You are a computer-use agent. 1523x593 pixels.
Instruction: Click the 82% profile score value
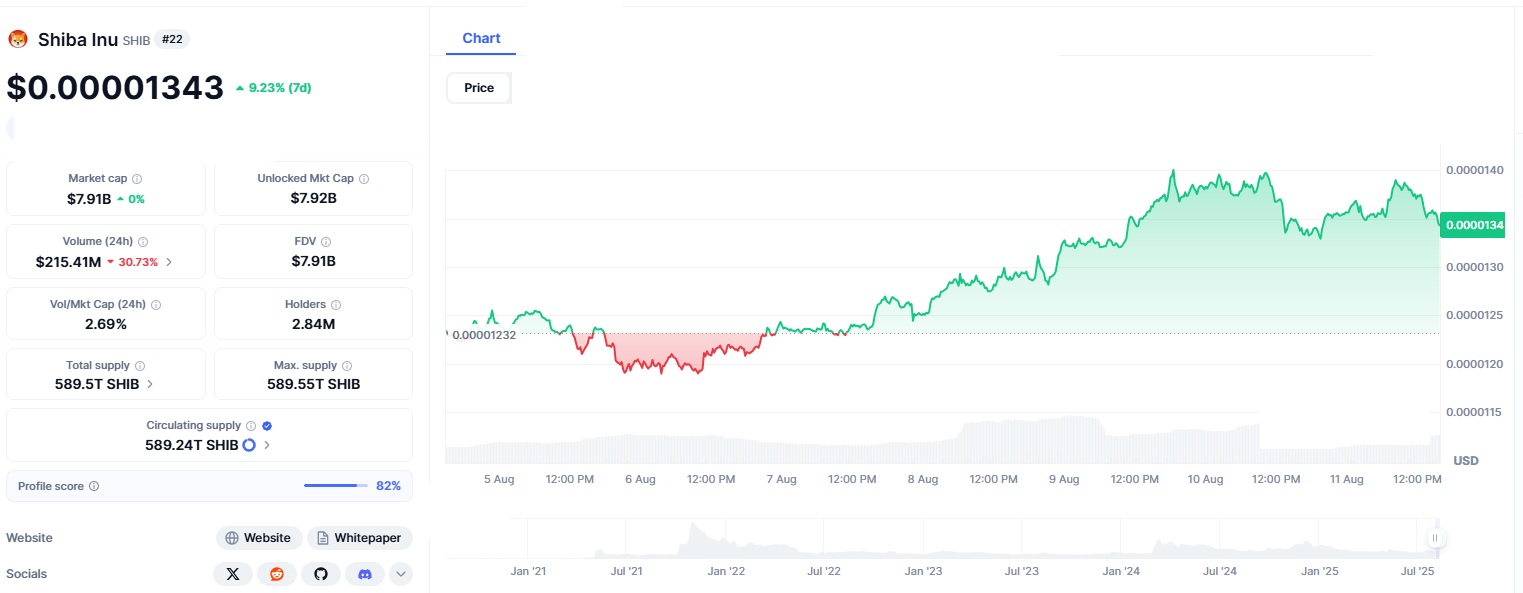tap(388, 486)
